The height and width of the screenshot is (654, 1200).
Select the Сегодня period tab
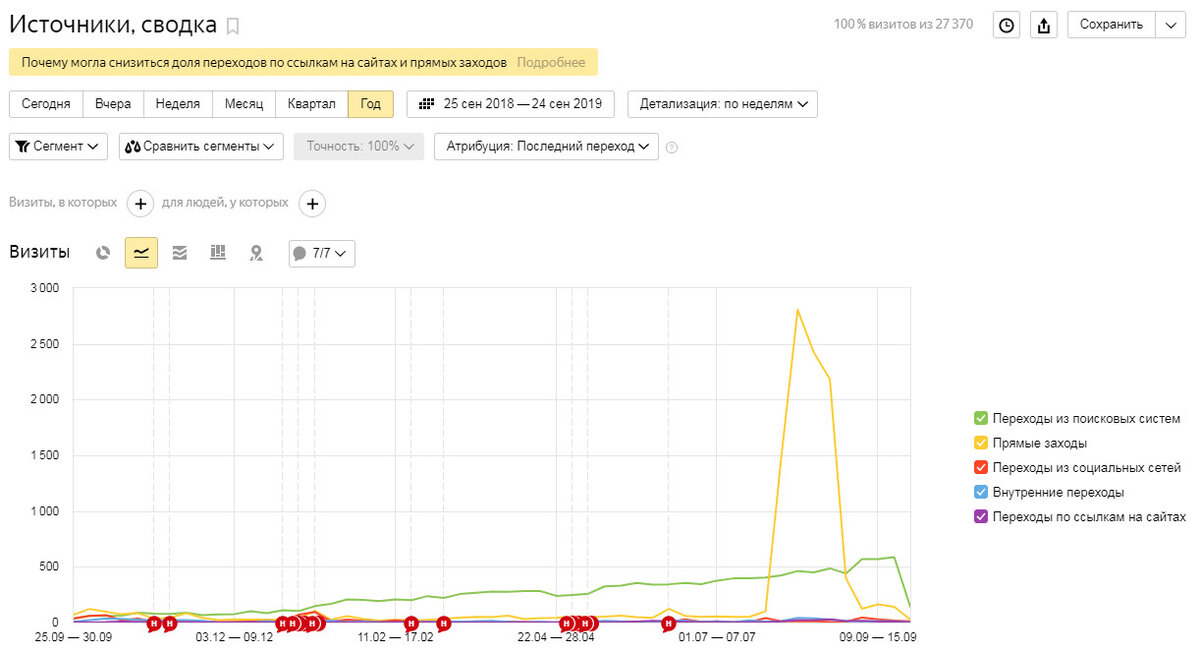(46, 104)
